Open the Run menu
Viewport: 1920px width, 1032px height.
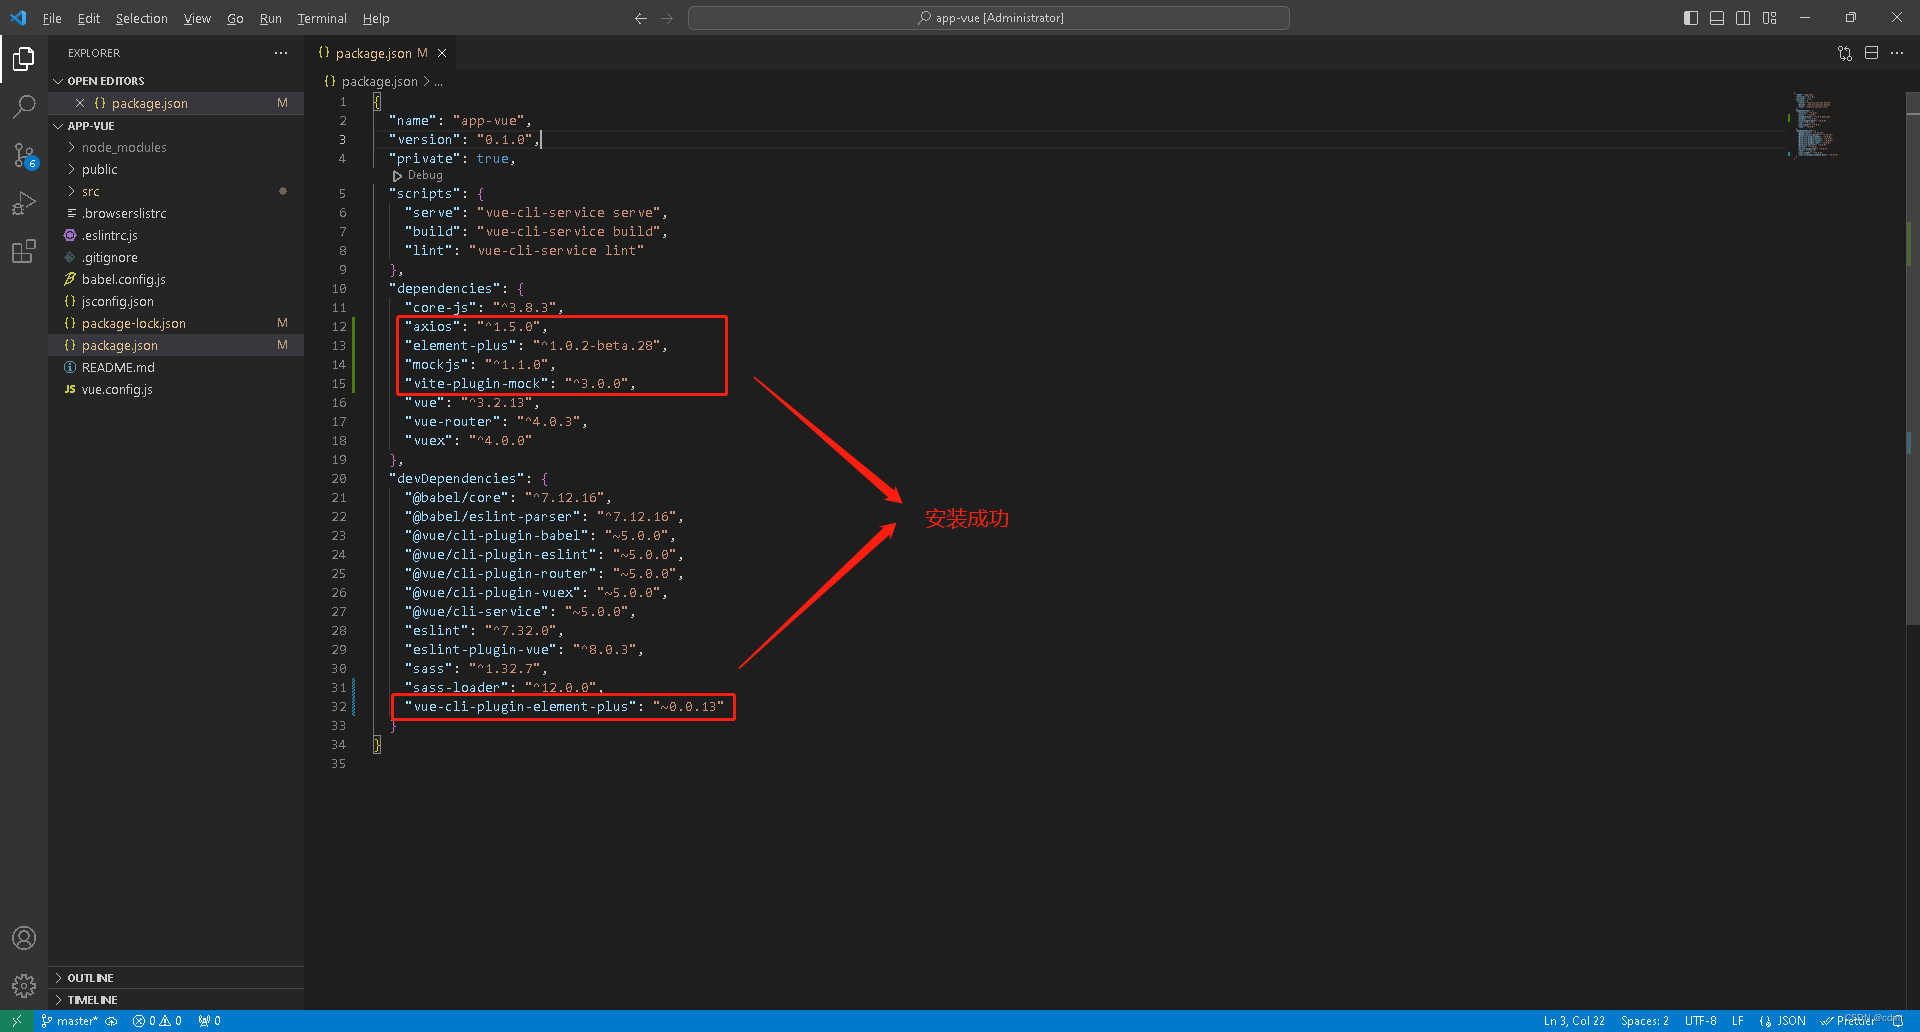(x=270, y=18)
